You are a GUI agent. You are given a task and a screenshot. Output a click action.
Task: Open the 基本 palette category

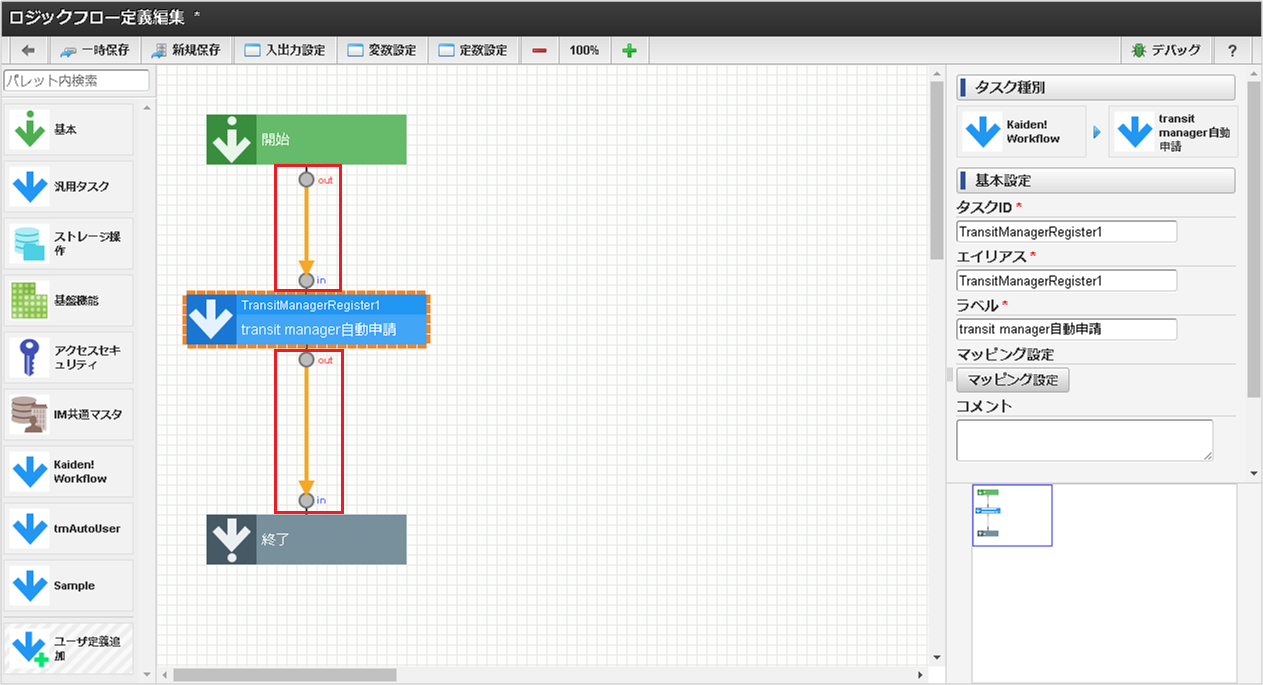click(70, 130)
